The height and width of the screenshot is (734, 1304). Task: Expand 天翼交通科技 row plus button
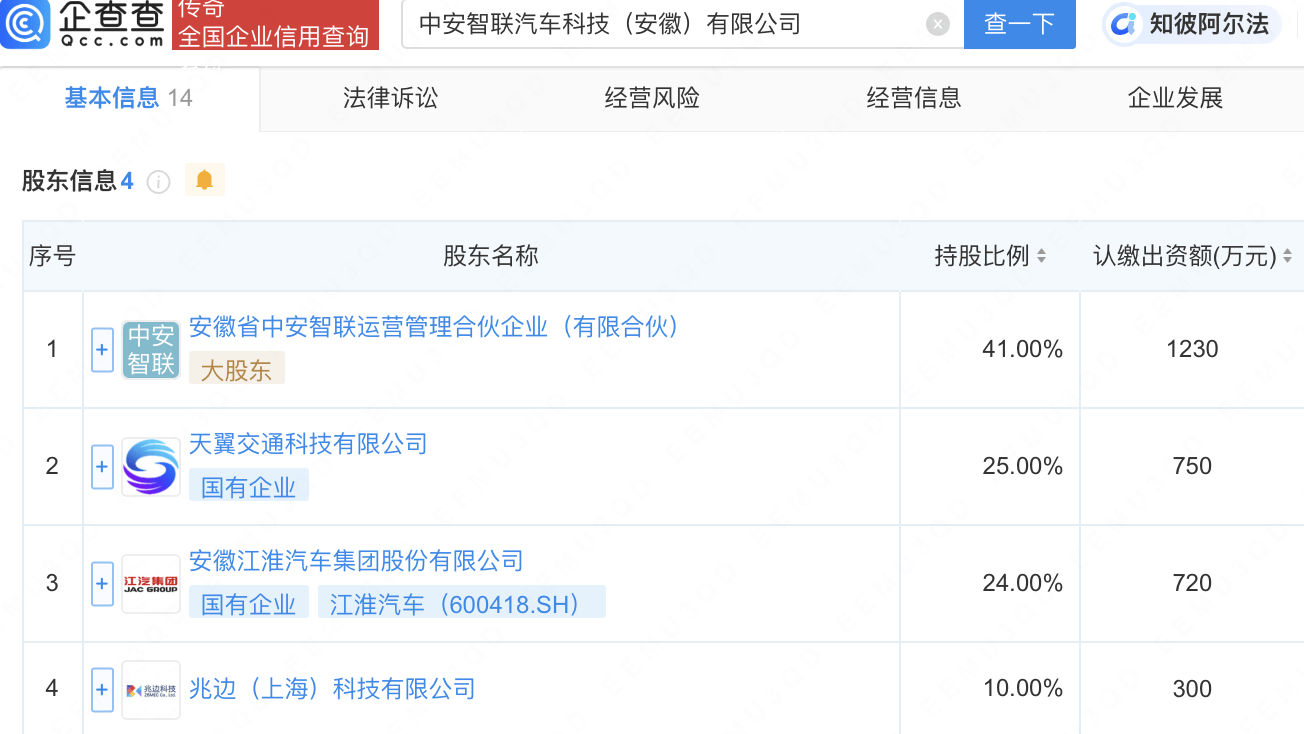point(102,467)
